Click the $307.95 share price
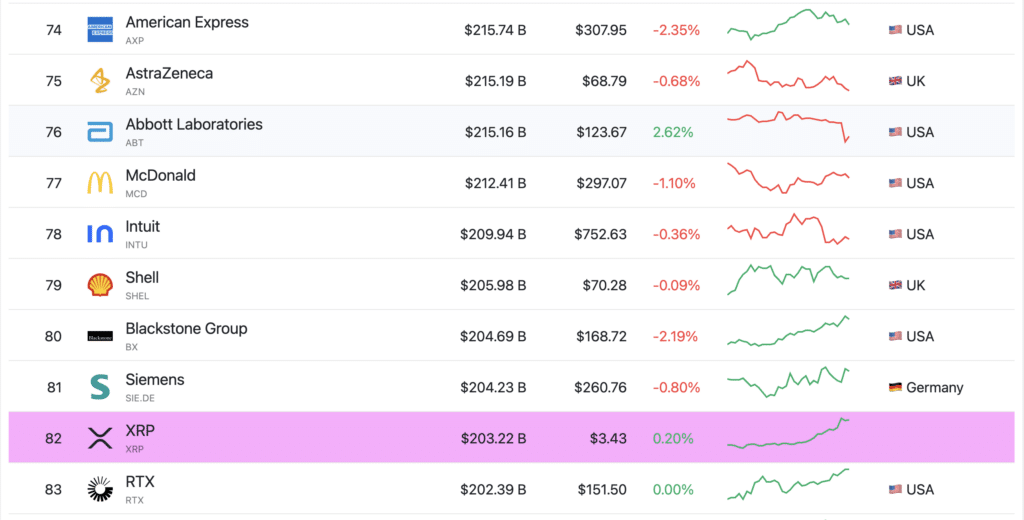Image resolution: width=1024 pixels, height=520 pixels. pyautogui.click(x=601, y=30)
